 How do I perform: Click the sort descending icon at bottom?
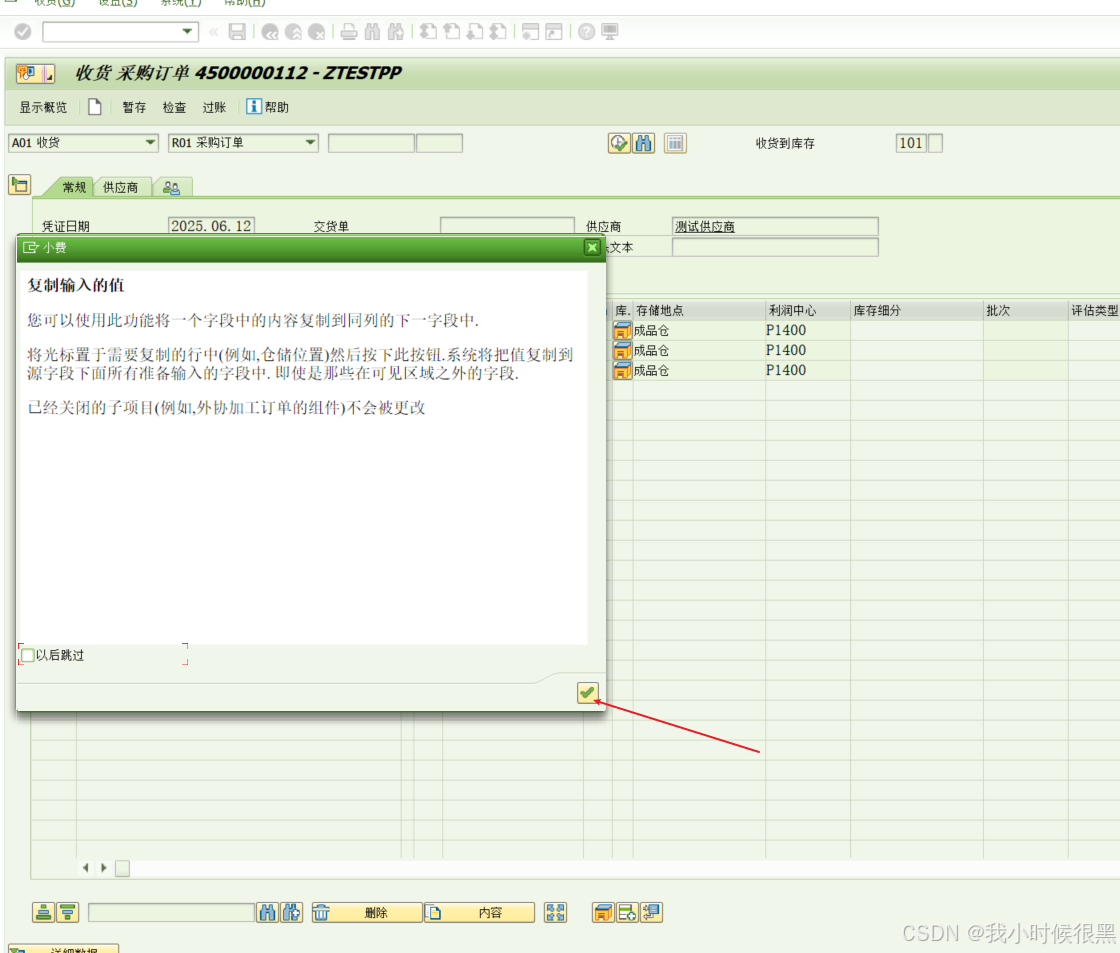click(x=68, y=912)
